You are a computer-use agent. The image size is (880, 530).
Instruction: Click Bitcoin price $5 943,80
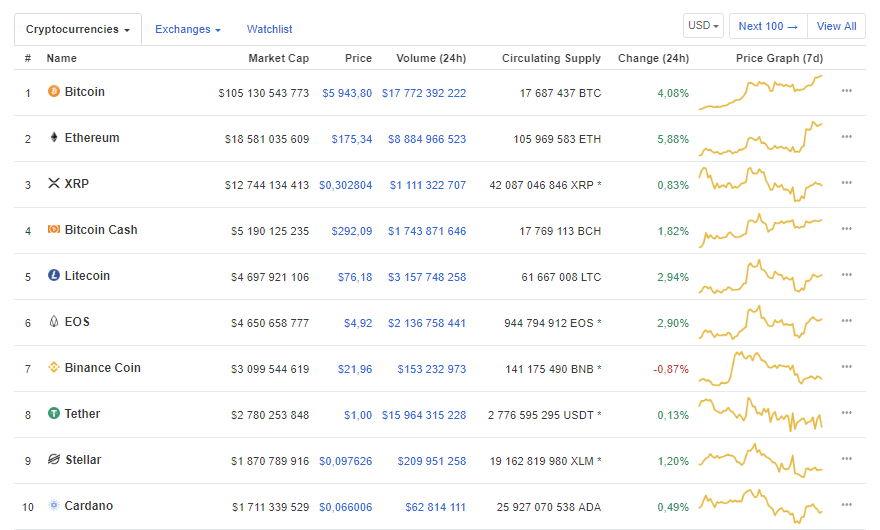(x=347, y=93)
